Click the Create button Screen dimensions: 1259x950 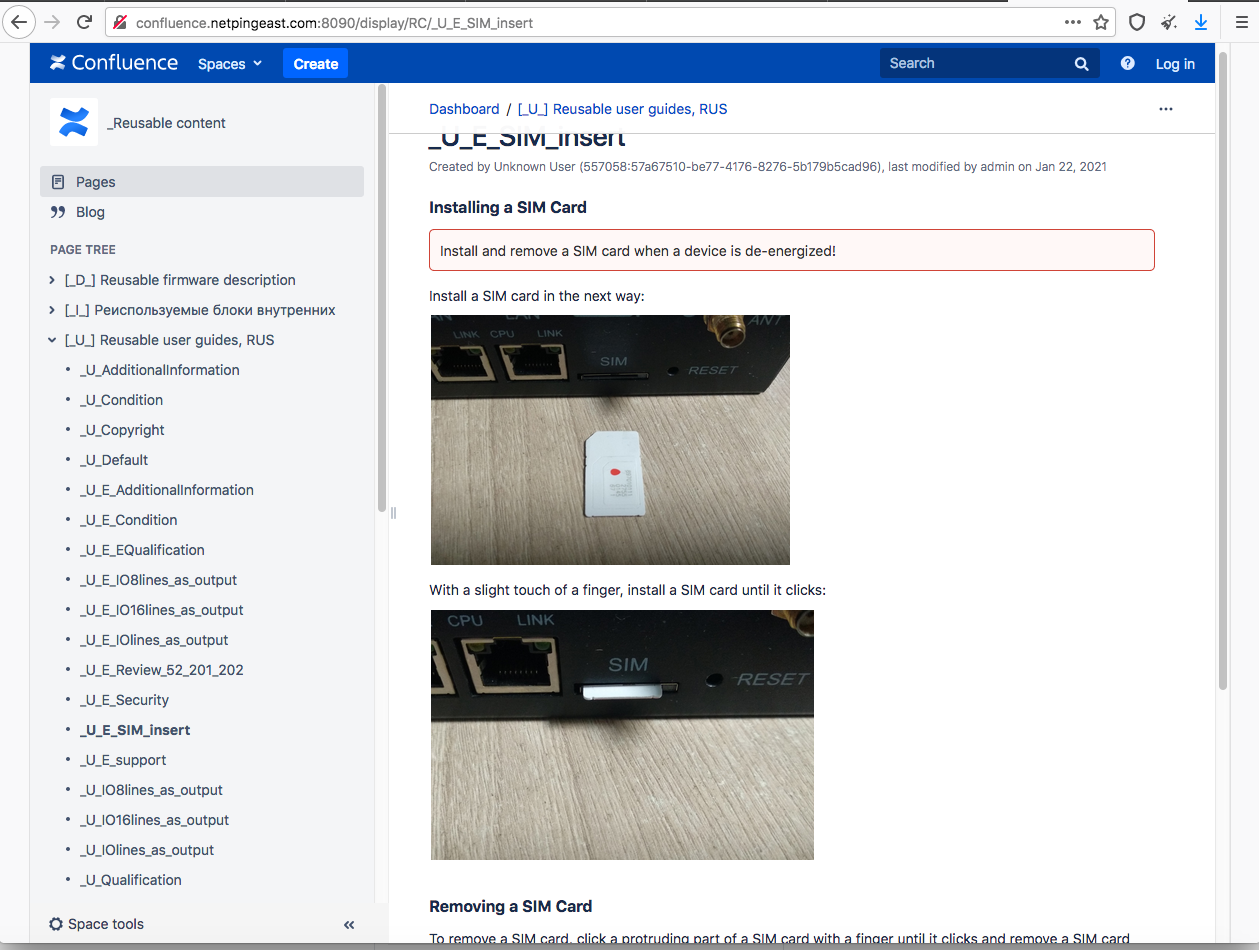click(316, 64)
